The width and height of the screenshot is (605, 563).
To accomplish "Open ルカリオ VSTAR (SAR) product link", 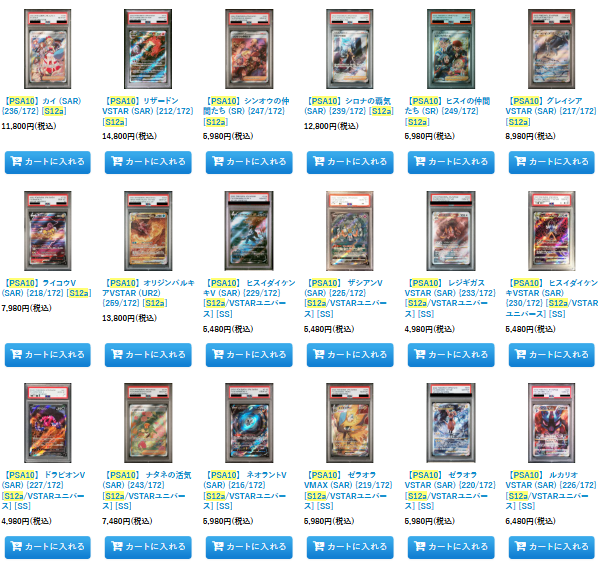I will (x=551, y=490).
